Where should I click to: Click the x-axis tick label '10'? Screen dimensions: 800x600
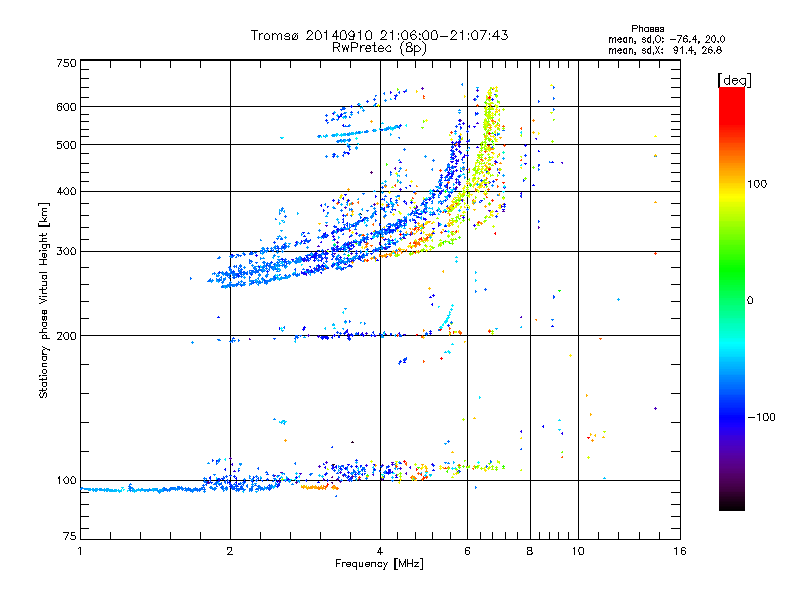pyautogui.click(x=578, y=551)
